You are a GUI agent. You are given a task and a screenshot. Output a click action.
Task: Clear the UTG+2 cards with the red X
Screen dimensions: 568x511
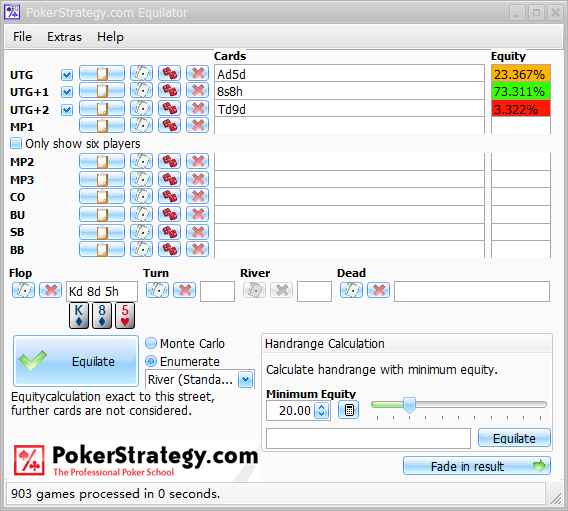point(197,108)
